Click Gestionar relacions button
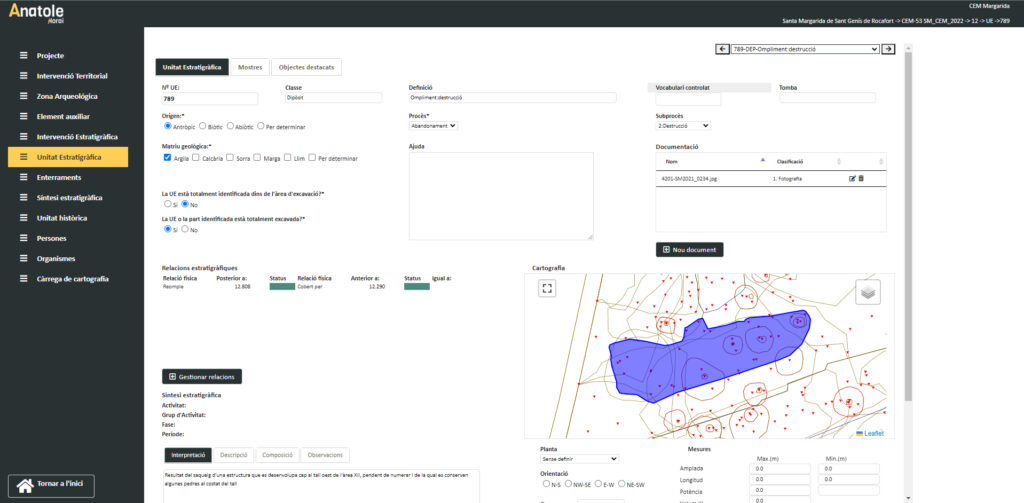 (202, 377)
